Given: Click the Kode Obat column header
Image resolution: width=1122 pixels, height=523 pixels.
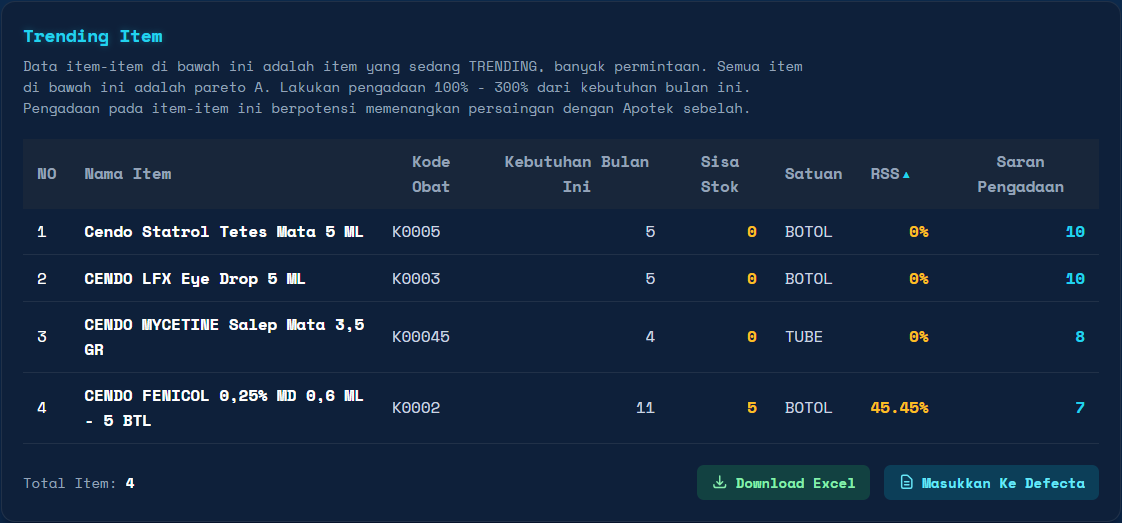Looking at the screenshot, I should pyautogui.click(x=431, y=174).
